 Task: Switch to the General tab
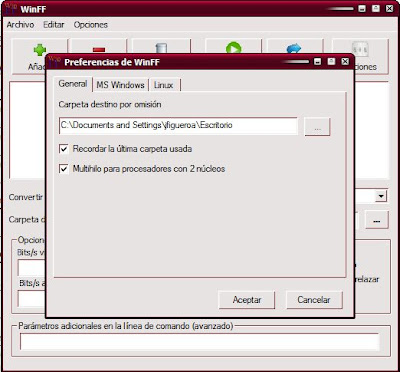73,84
